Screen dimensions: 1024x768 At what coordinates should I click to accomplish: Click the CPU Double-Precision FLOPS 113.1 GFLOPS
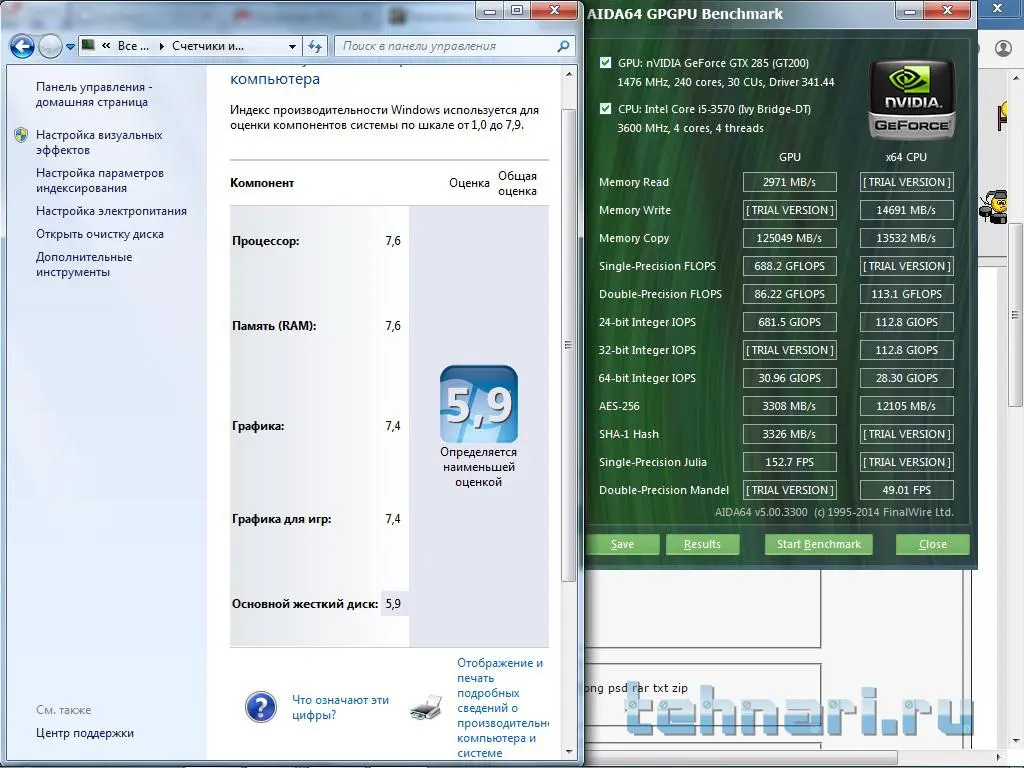pyautogui.click(x=906, y=295)
